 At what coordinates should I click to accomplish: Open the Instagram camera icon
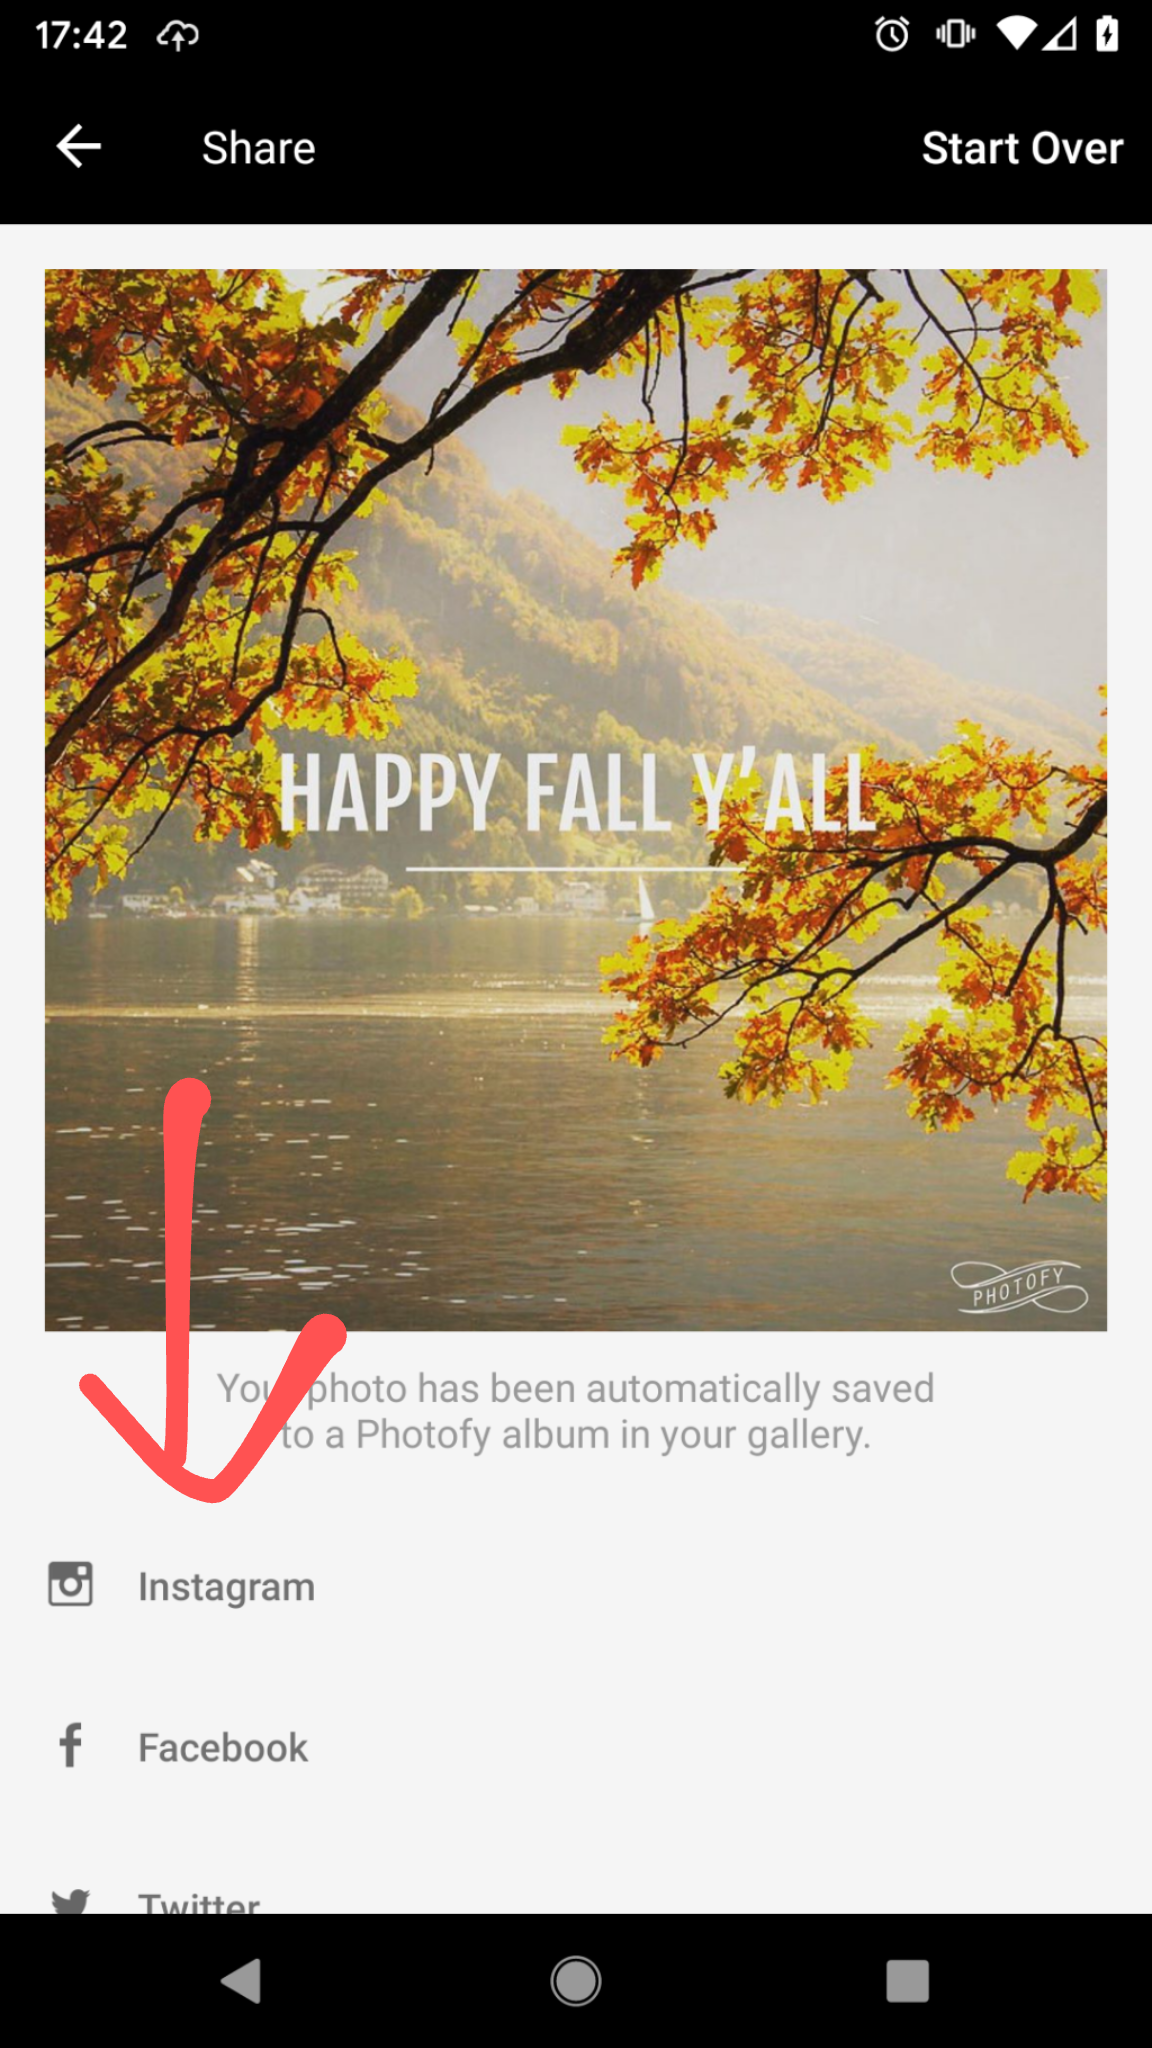click(70, 1584)
